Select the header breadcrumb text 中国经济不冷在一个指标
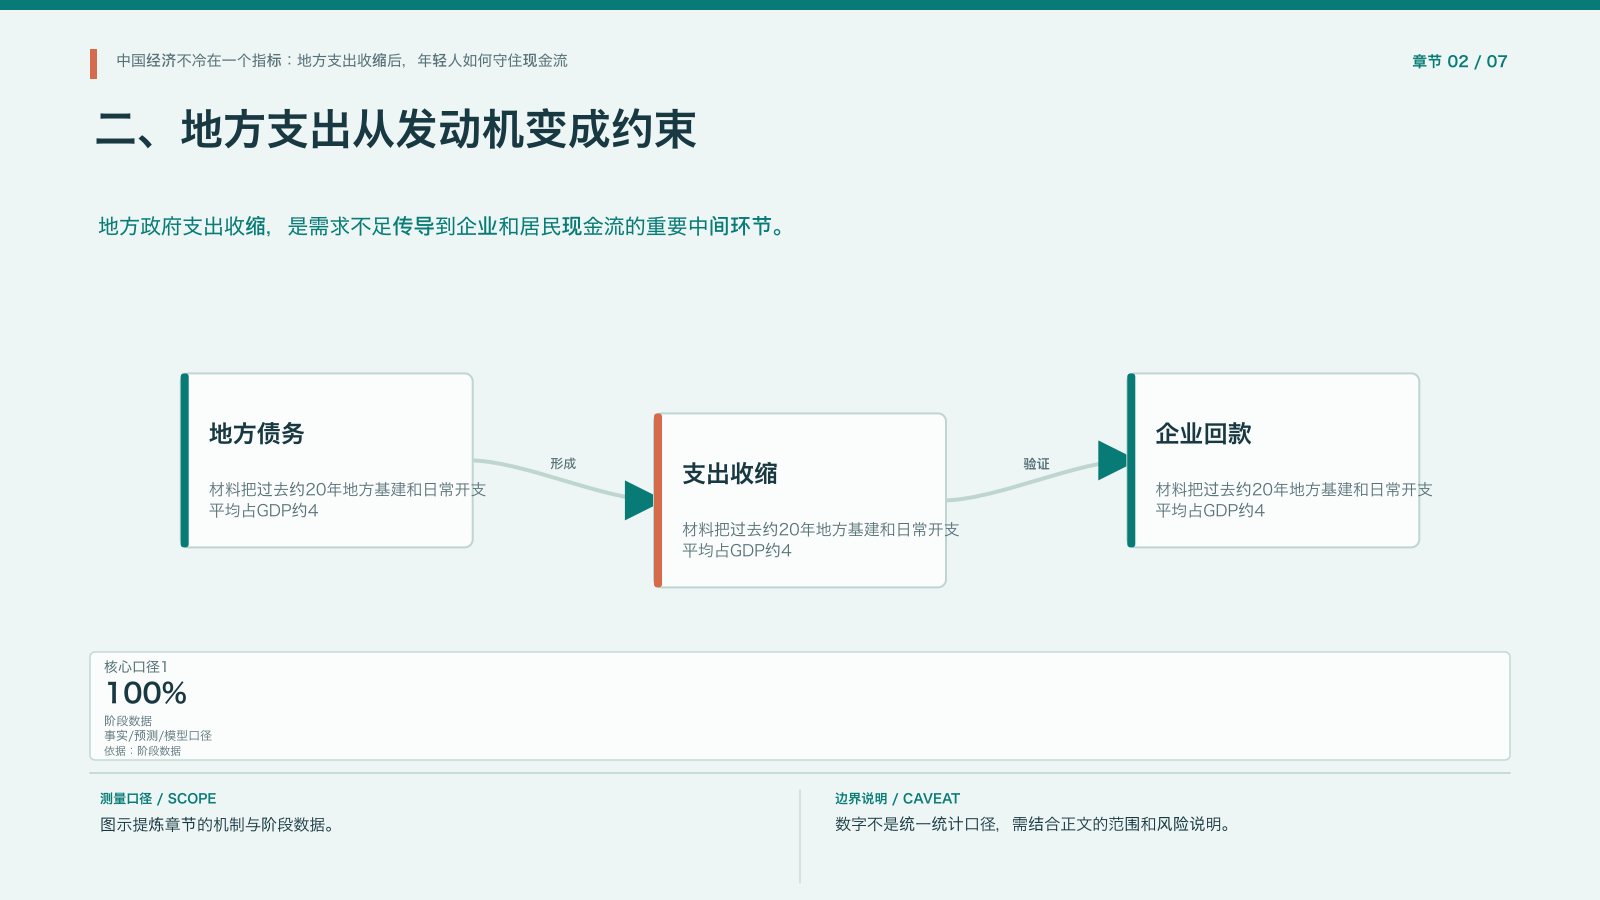Image resolution: width=1600 pixels, height=900 pixels. [199, 61]
